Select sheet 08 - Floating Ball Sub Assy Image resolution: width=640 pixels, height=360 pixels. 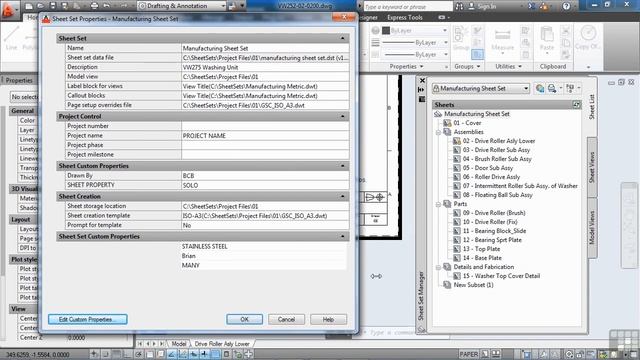pyautogui.click(x=497, y=195)
